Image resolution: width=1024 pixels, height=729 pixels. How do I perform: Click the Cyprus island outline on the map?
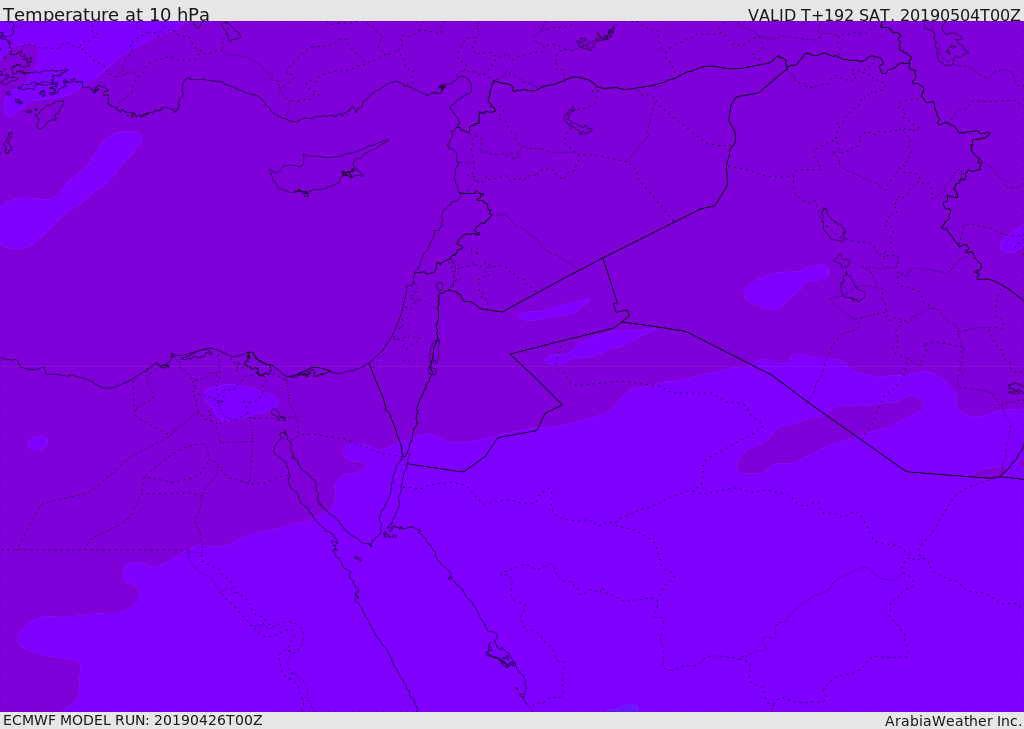coord(328,168)
